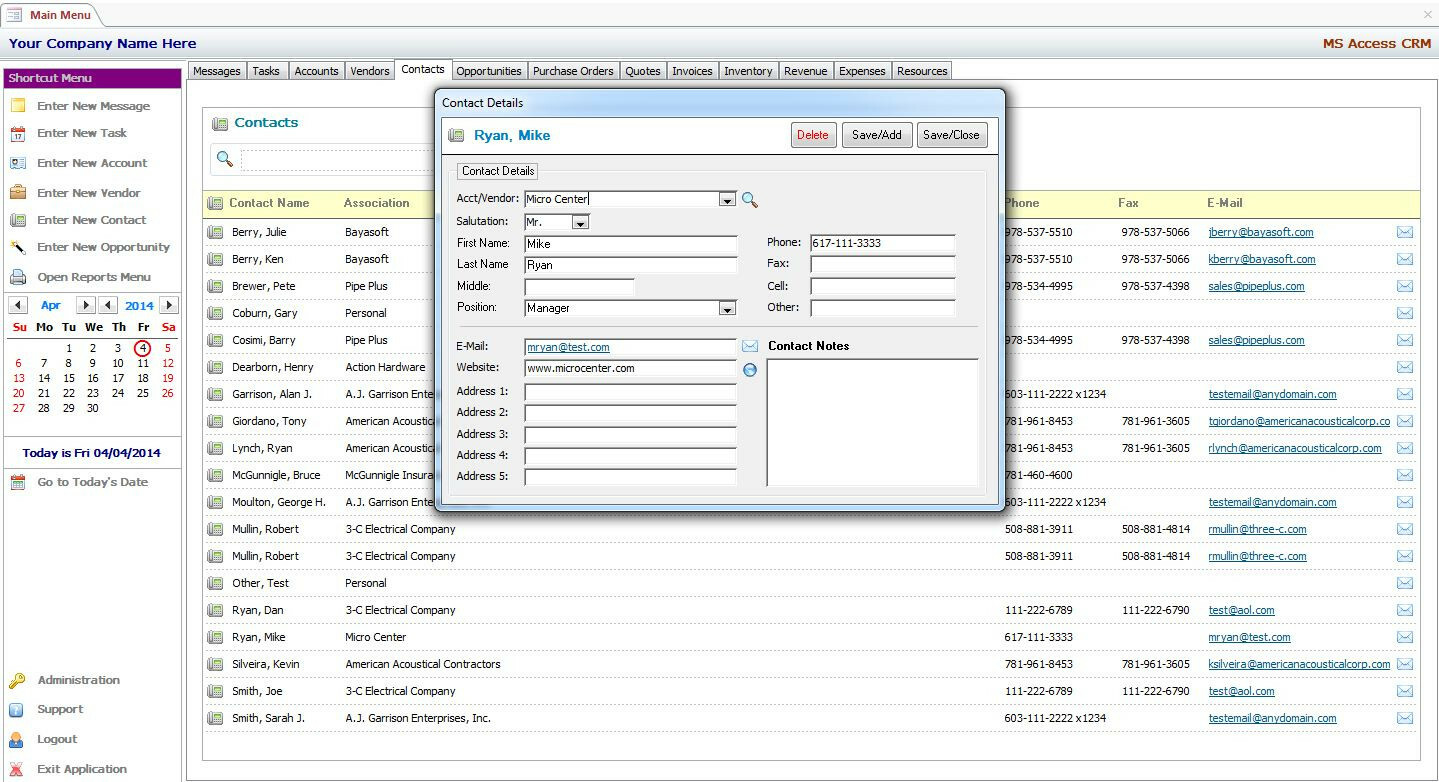Click the Support help icon
This screenshot has height=782, width=1439.
pyautogui.click(x=17, y=709)
